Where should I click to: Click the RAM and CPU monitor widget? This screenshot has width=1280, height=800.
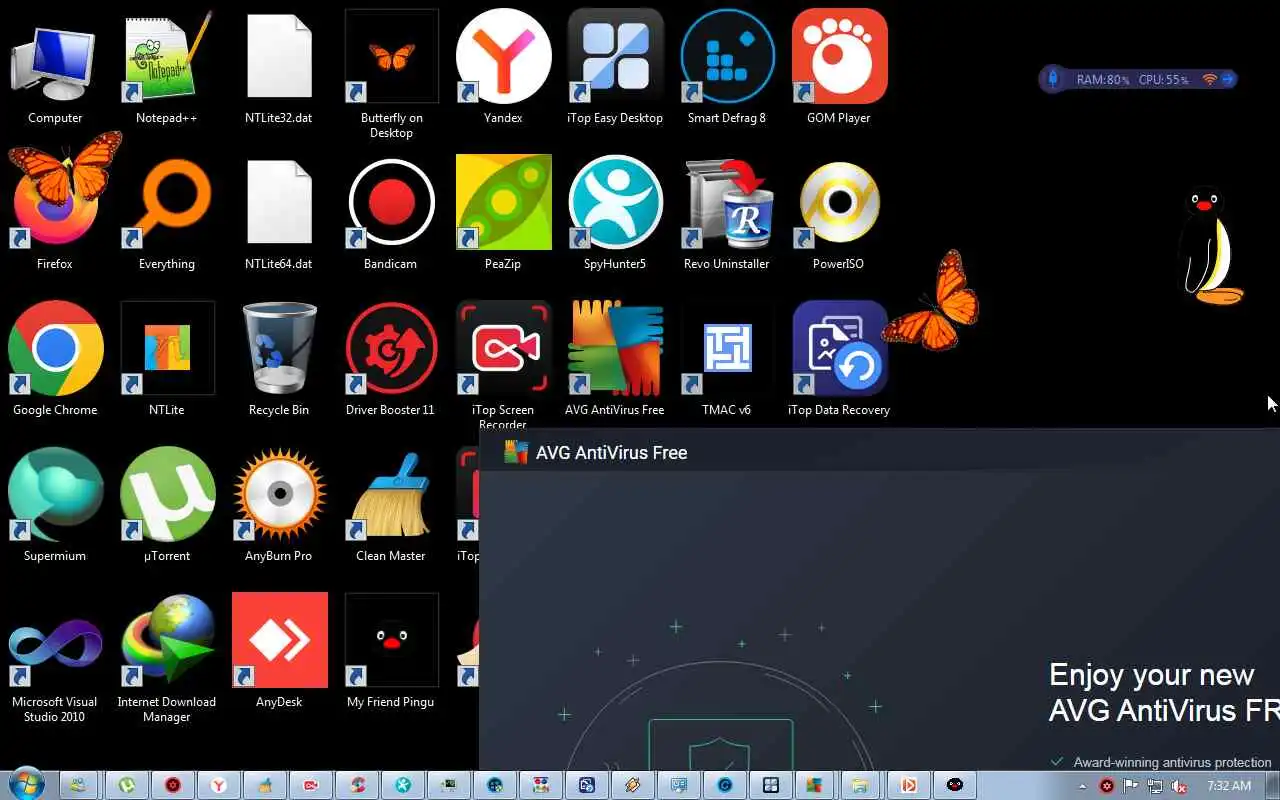pos(1138,79)
